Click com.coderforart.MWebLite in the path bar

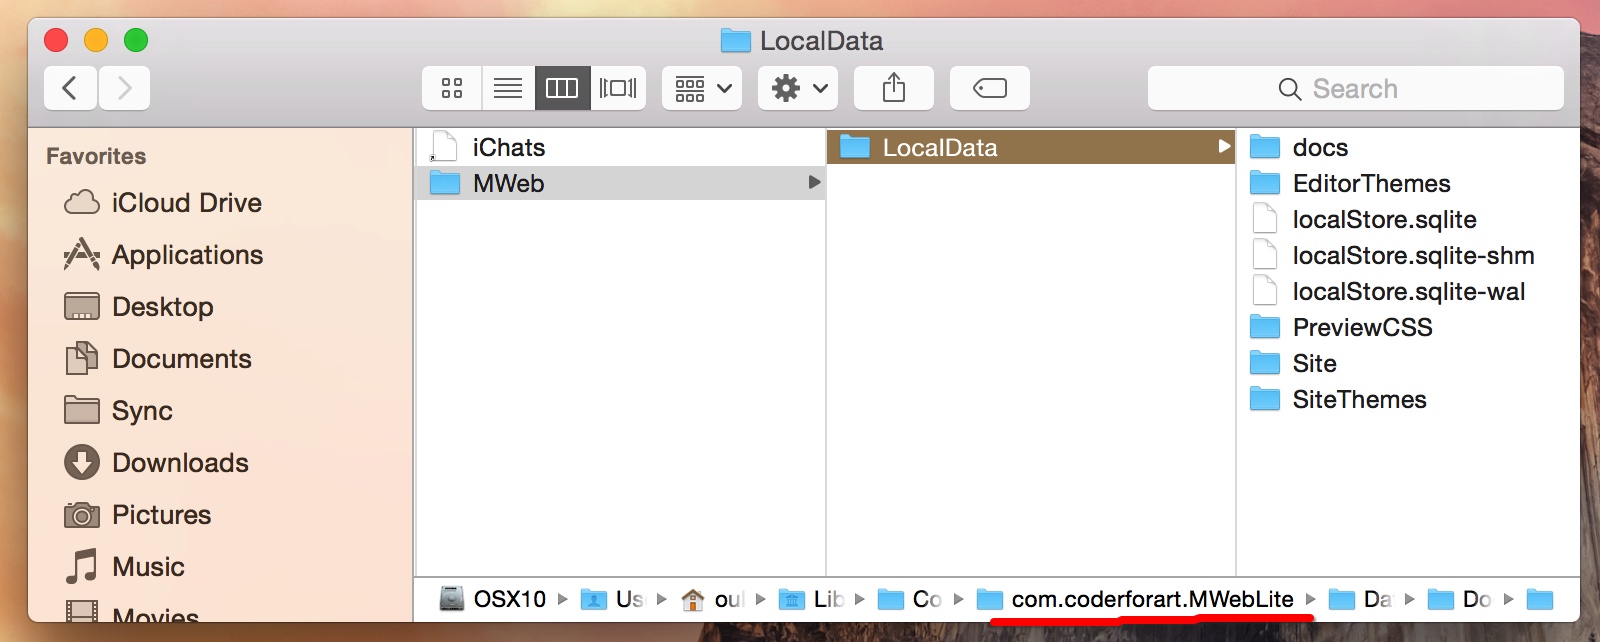click(x=1151, y=599)
